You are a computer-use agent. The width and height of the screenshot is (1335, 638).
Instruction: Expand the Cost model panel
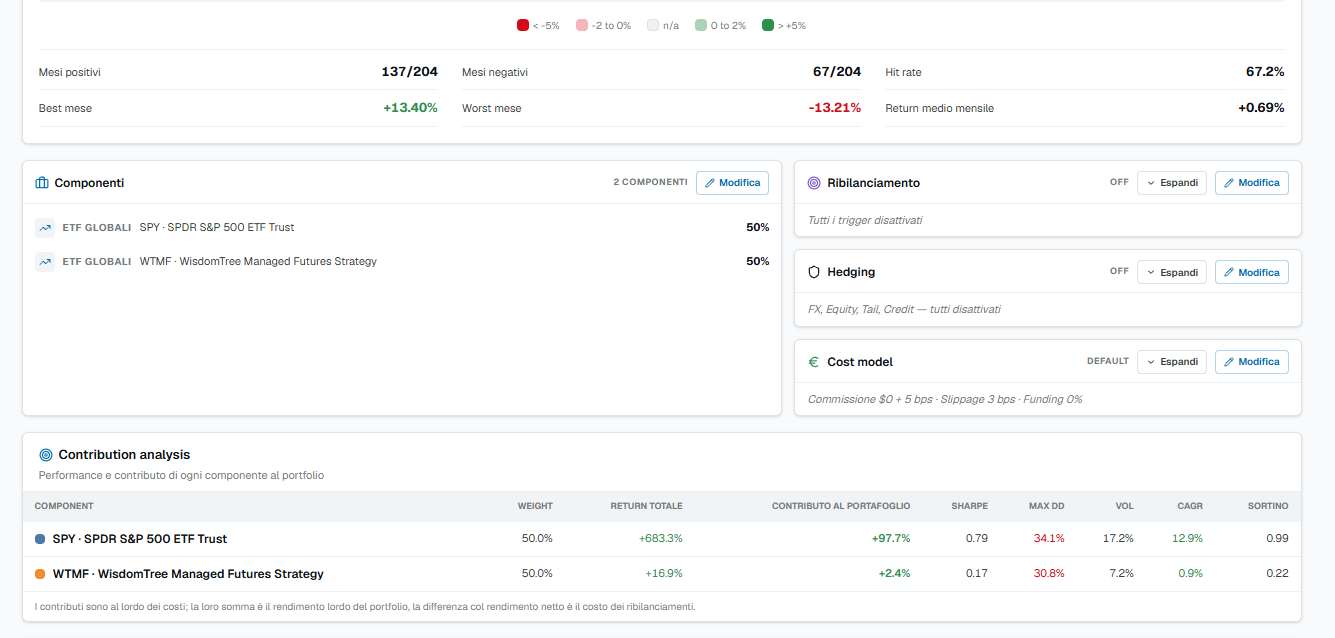(x=1172, y=362)
